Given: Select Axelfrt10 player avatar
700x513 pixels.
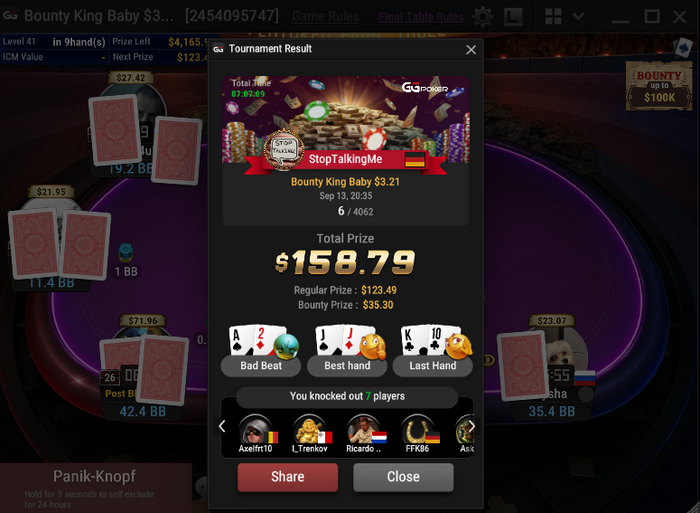Looking at the screenshot, I should [255, 429].
